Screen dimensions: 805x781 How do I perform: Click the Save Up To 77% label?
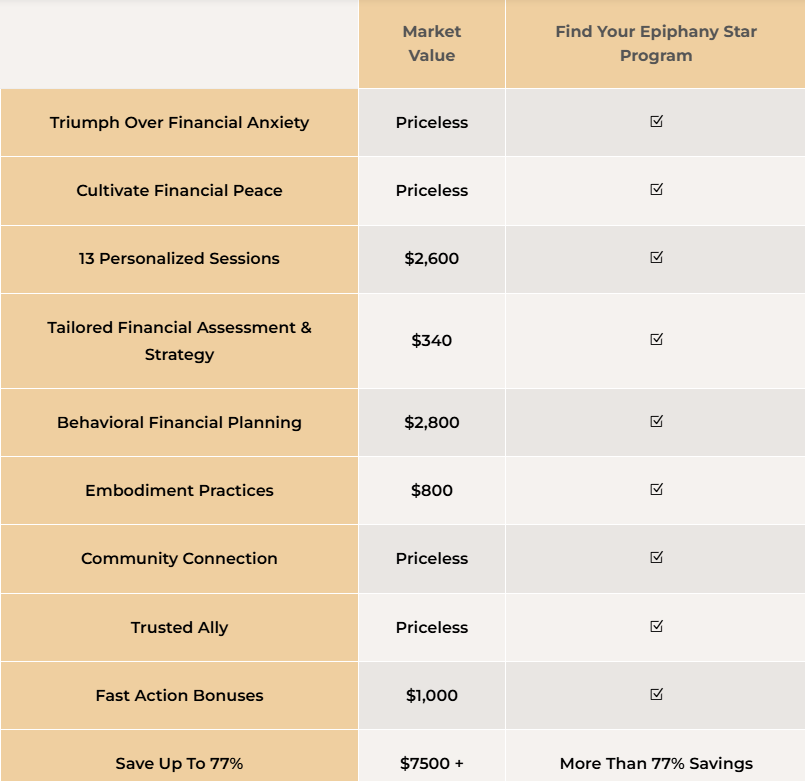click(x=179, y=764)
